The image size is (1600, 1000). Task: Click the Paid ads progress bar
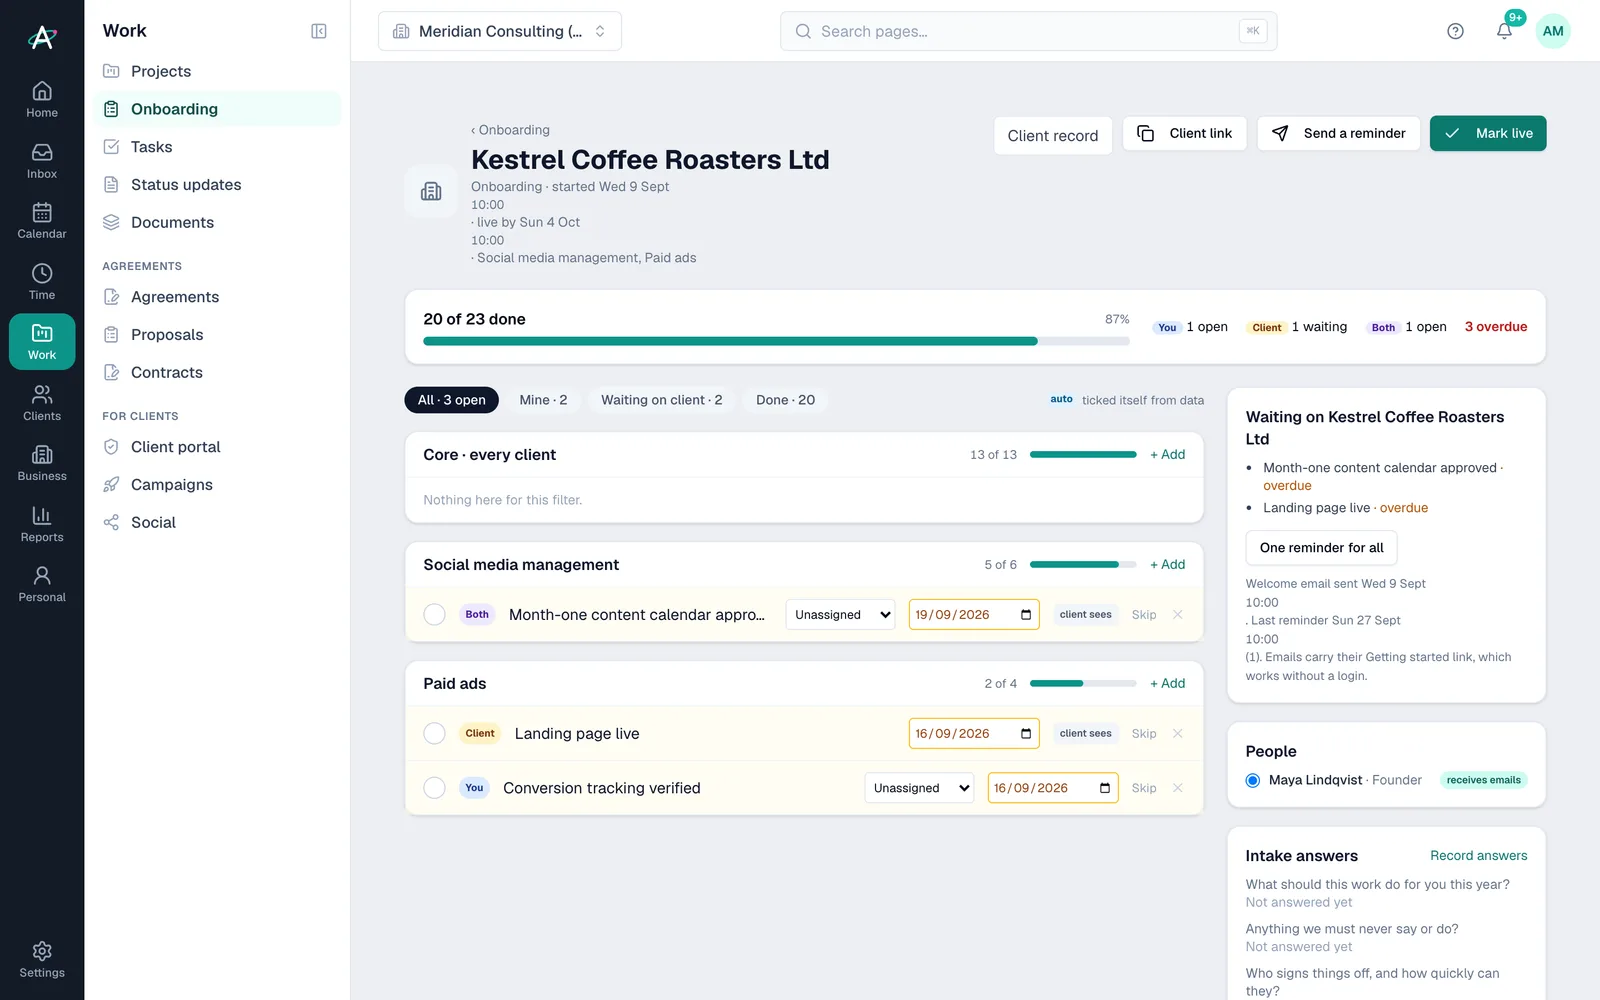pyautogui.click(x=1083, y=683)
